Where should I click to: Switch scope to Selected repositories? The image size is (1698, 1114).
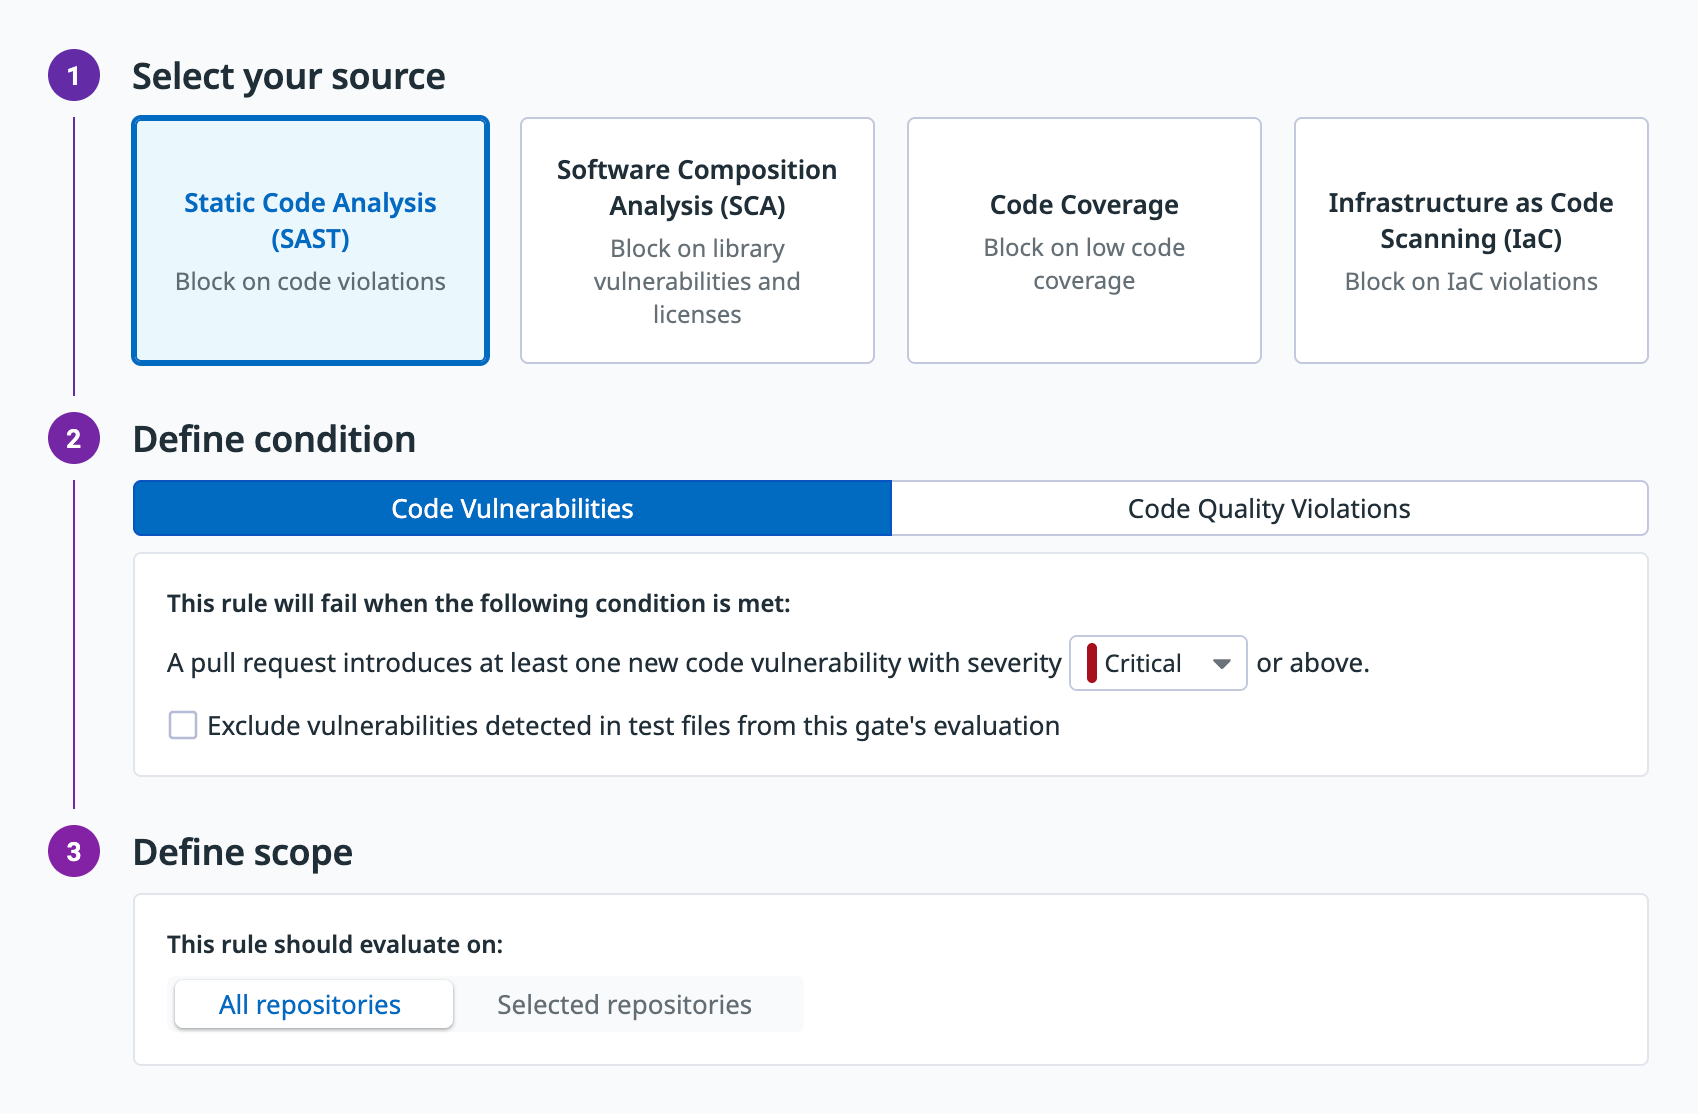click(x=624, y=1005)
